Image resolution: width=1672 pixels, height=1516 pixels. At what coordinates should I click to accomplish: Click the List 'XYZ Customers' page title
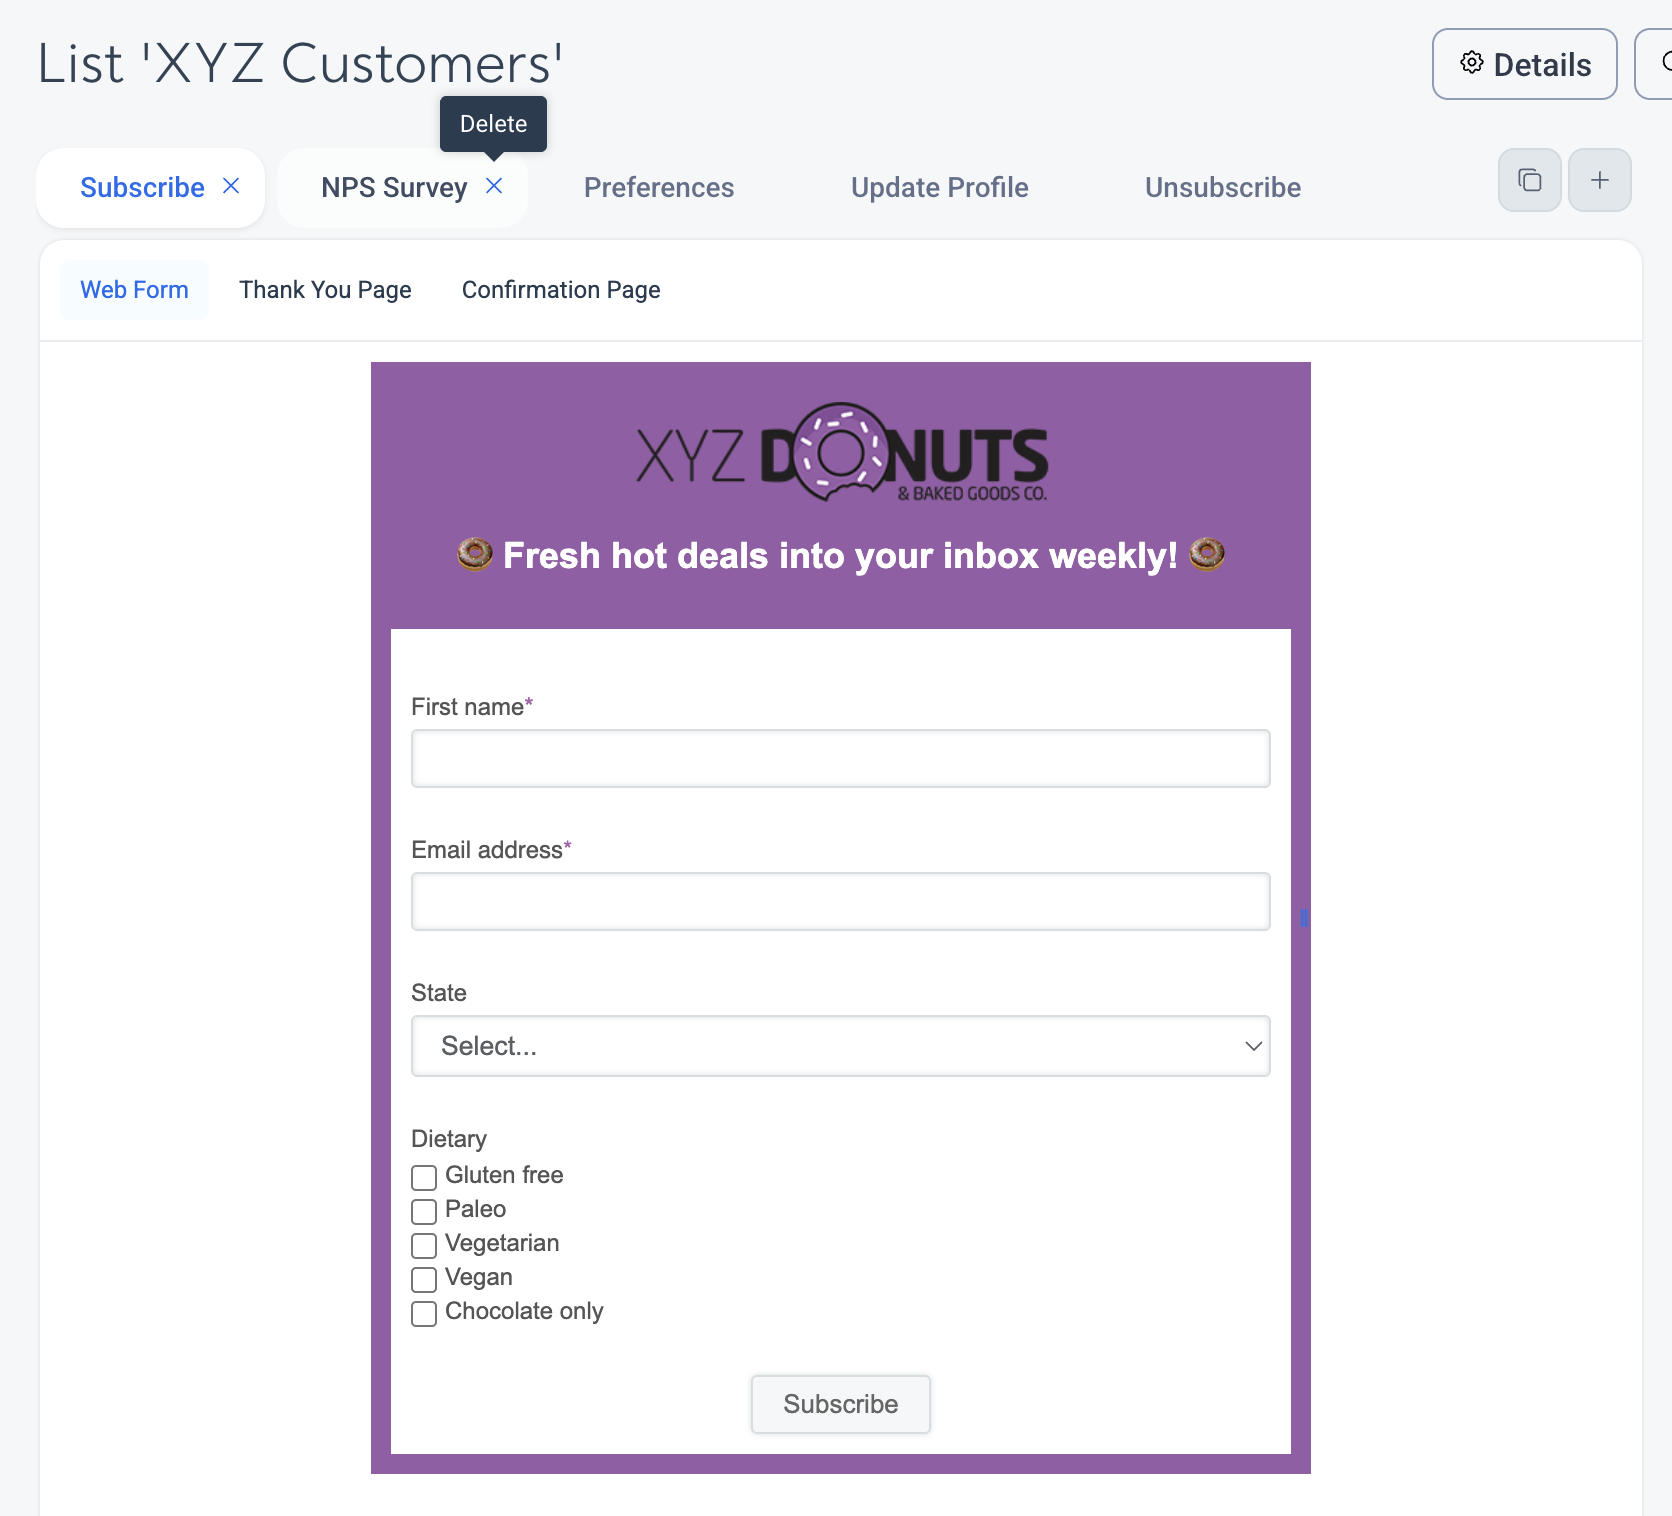click(x=300, y=64)
